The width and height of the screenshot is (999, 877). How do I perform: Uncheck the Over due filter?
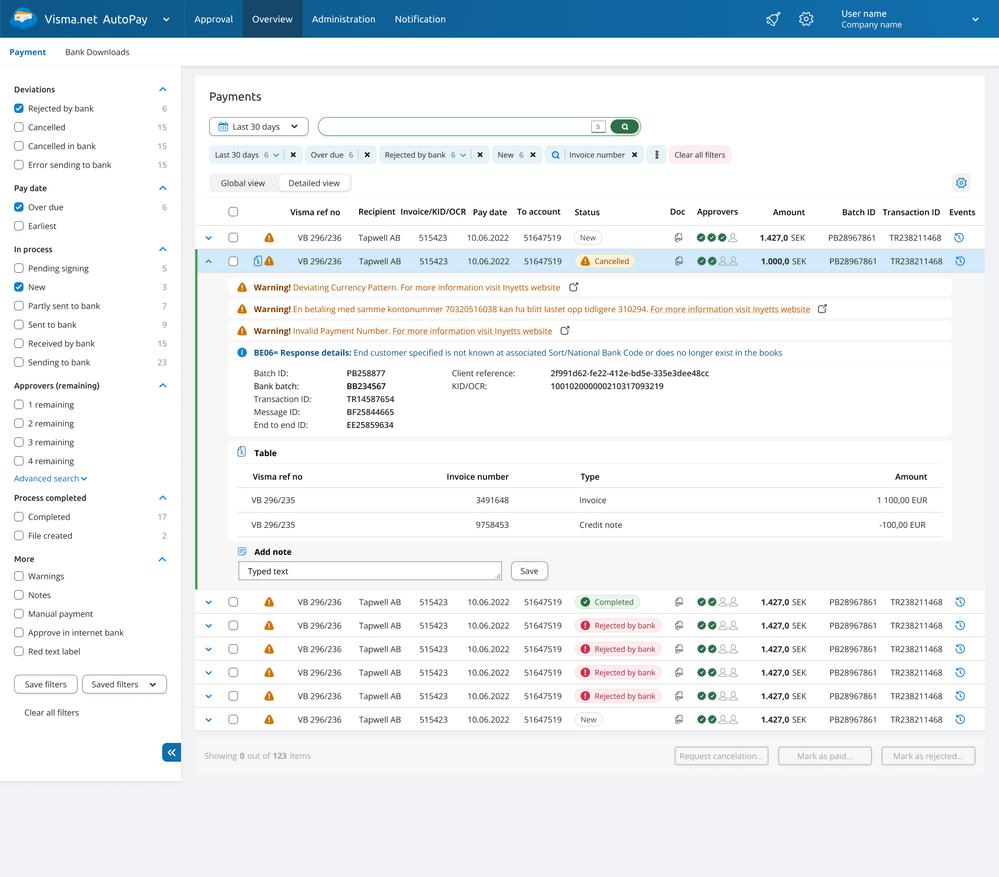click(19, 207)
